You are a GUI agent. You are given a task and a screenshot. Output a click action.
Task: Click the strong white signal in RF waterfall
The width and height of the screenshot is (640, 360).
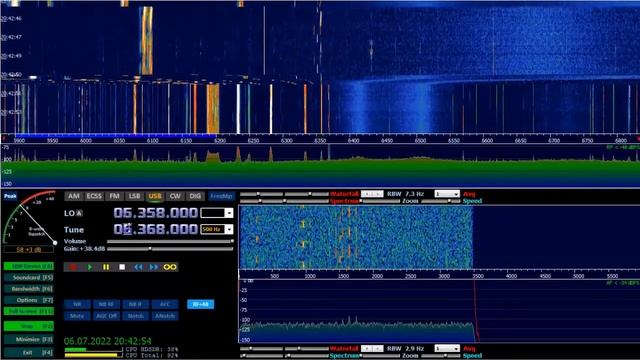click(238, 109)
